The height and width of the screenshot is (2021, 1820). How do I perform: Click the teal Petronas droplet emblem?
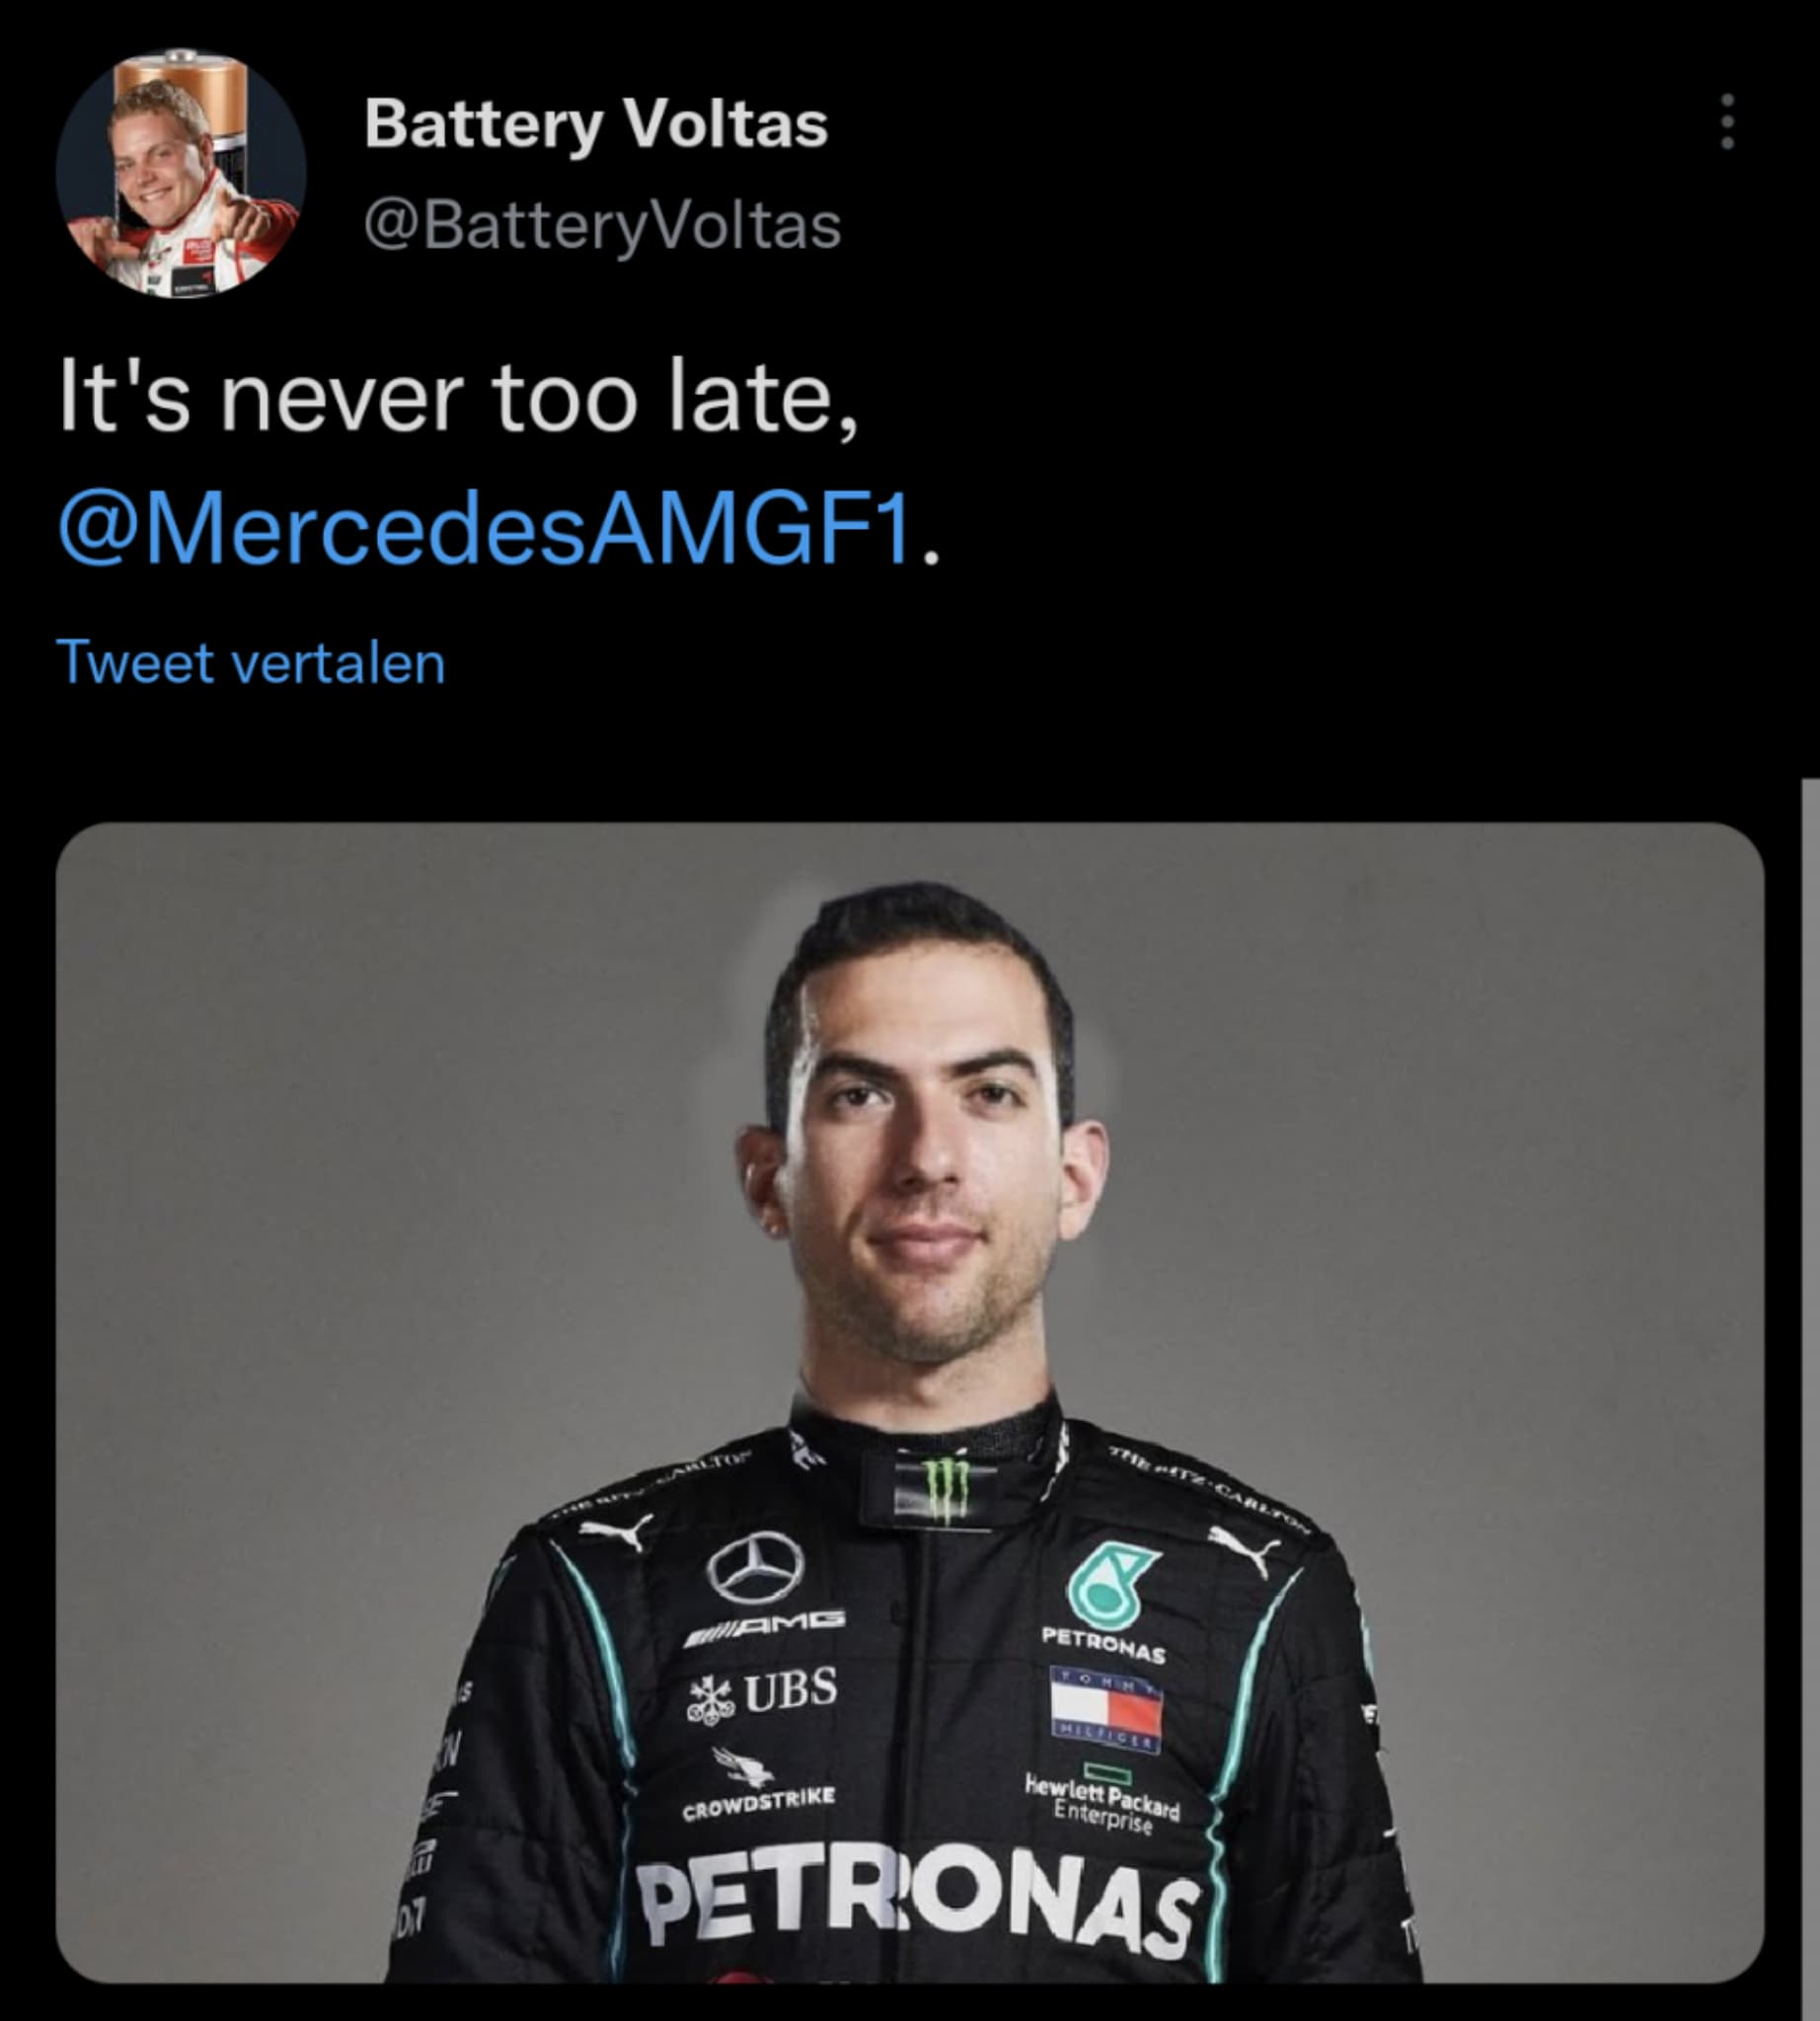click(x=1109, y=1585)
